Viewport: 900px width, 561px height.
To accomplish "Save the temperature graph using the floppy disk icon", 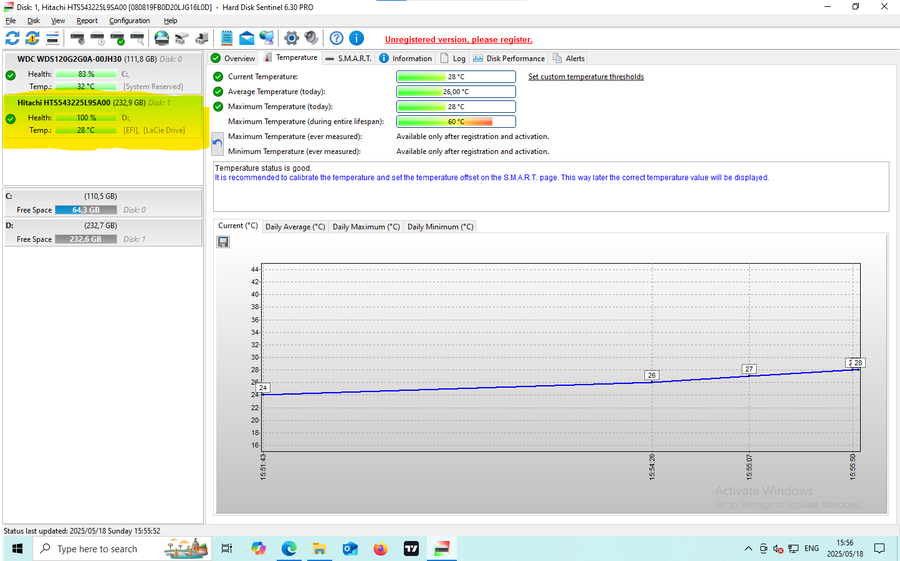I will (222, 242).
